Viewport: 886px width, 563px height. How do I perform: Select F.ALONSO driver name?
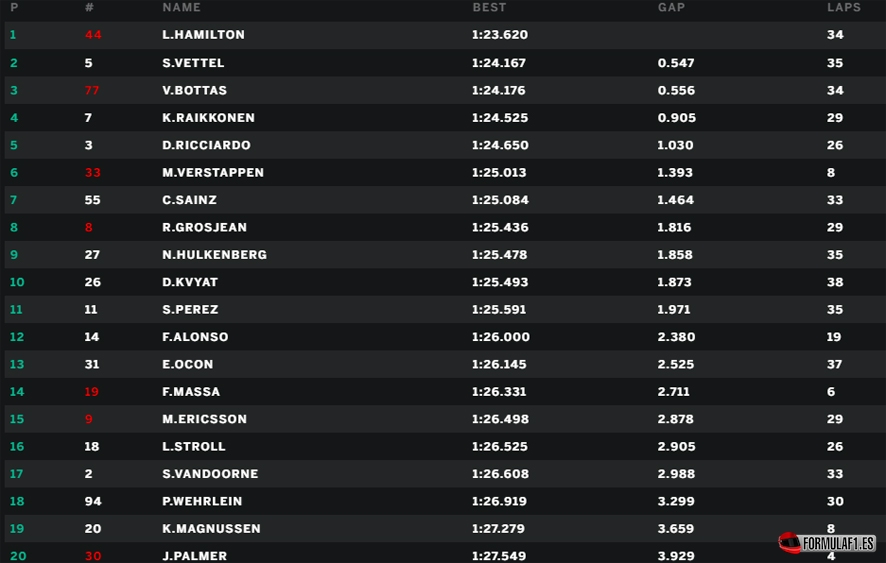(x=196, y=337)
